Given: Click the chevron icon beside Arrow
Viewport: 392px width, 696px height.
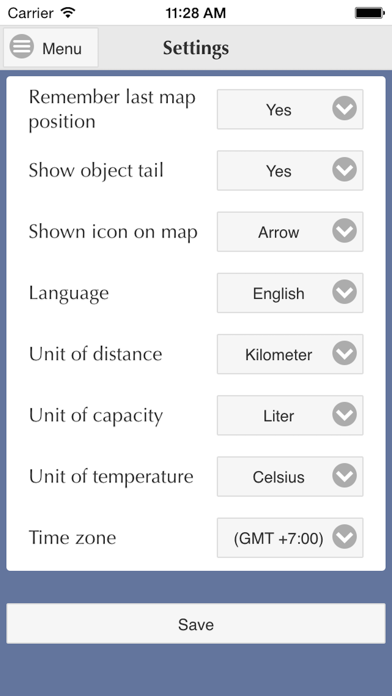Looking at the screenshot, I should coord(344,231).
